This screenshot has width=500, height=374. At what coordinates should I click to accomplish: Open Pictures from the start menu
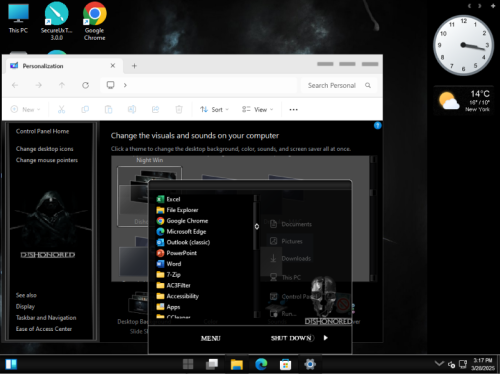pos(286,241)
